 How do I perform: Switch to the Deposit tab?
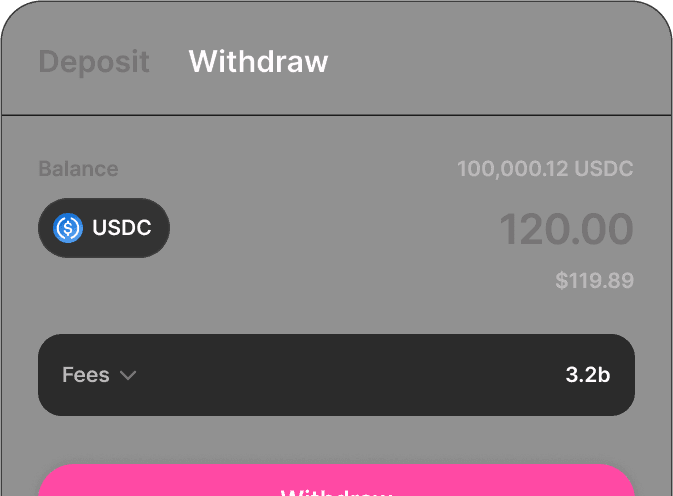click(94, 62)
